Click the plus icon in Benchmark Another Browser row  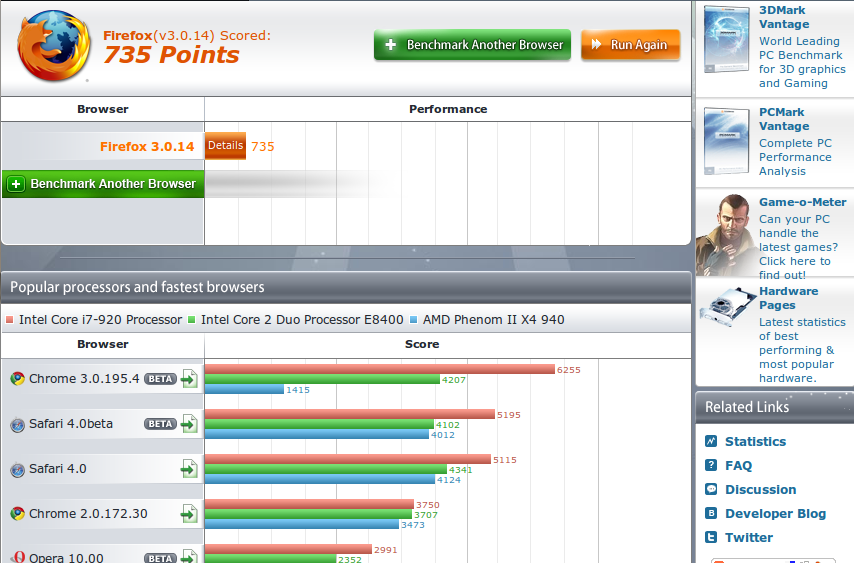(x=16, y=184)
